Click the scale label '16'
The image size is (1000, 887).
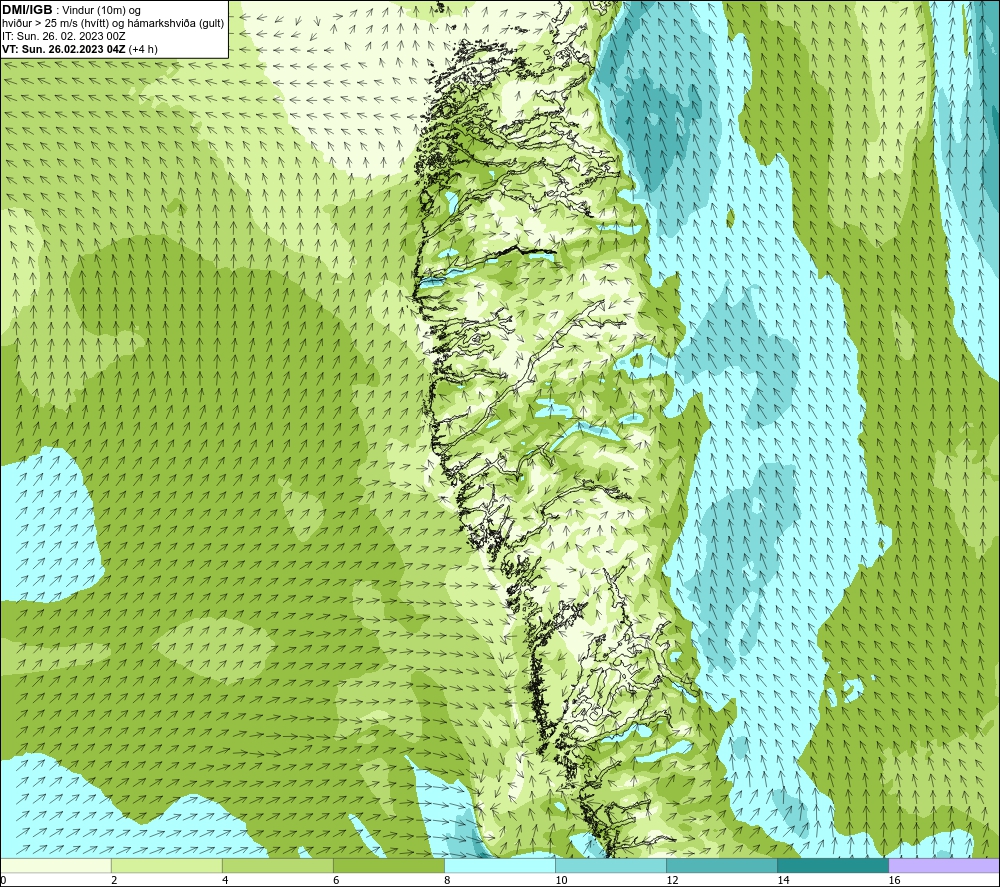click(894, 880)
